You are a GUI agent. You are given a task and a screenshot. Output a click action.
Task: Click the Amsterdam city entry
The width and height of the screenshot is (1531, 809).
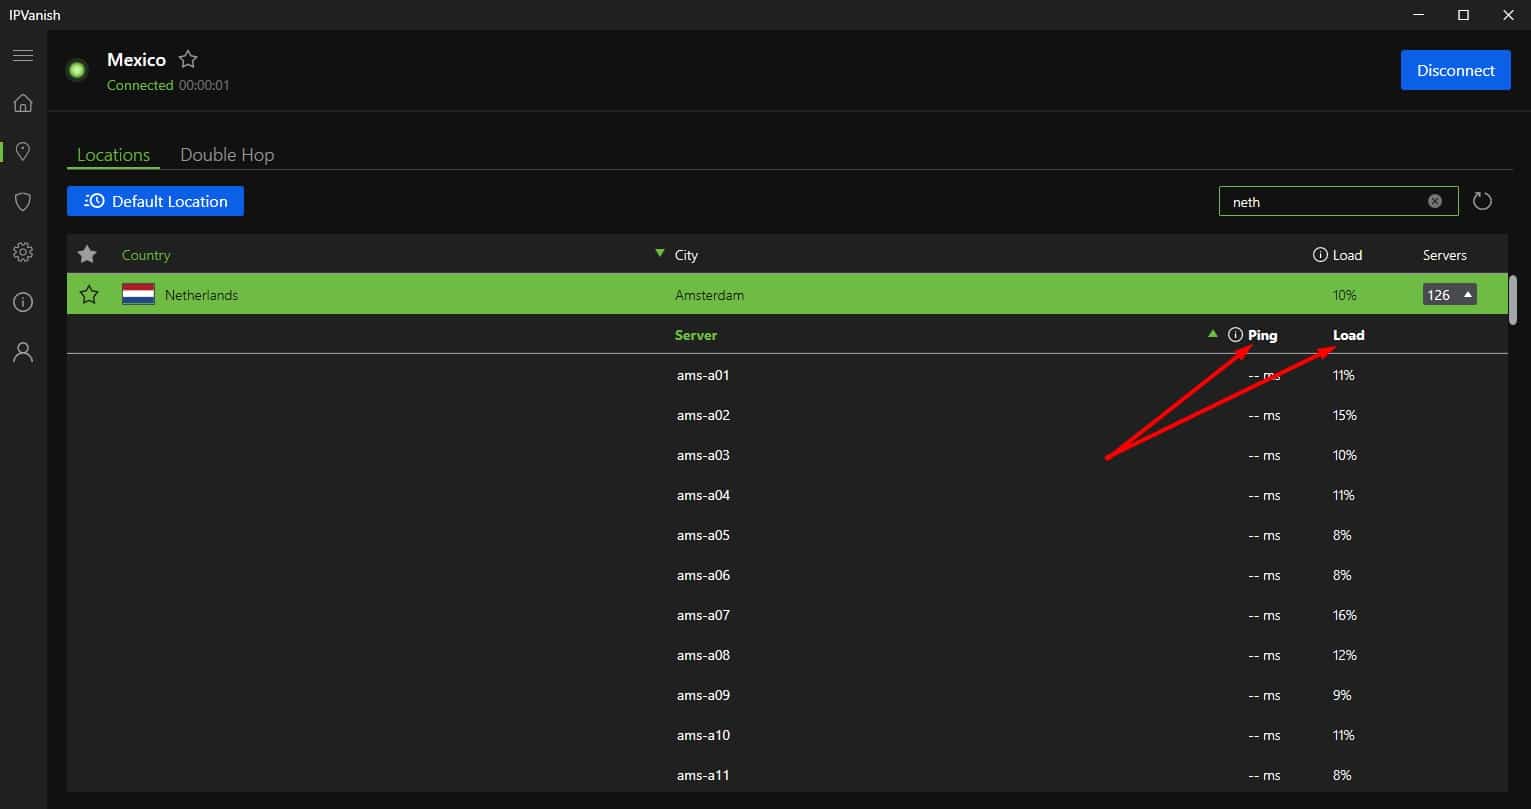coord(709,295)
